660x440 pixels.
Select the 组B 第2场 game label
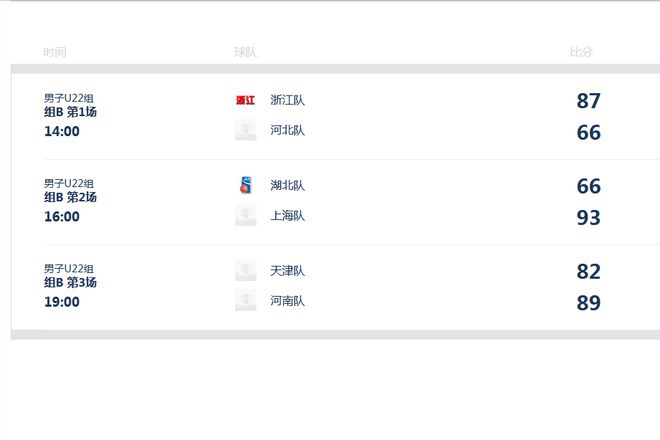pos(70,198)
